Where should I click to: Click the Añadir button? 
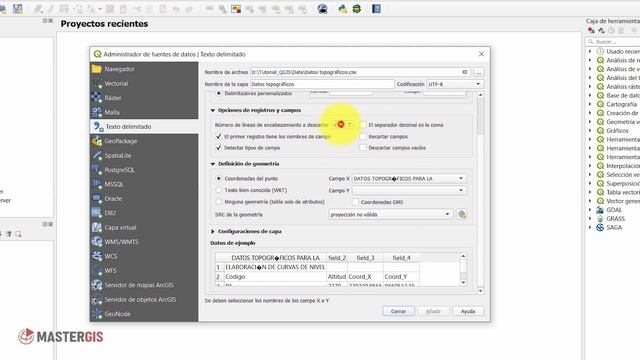433,311
